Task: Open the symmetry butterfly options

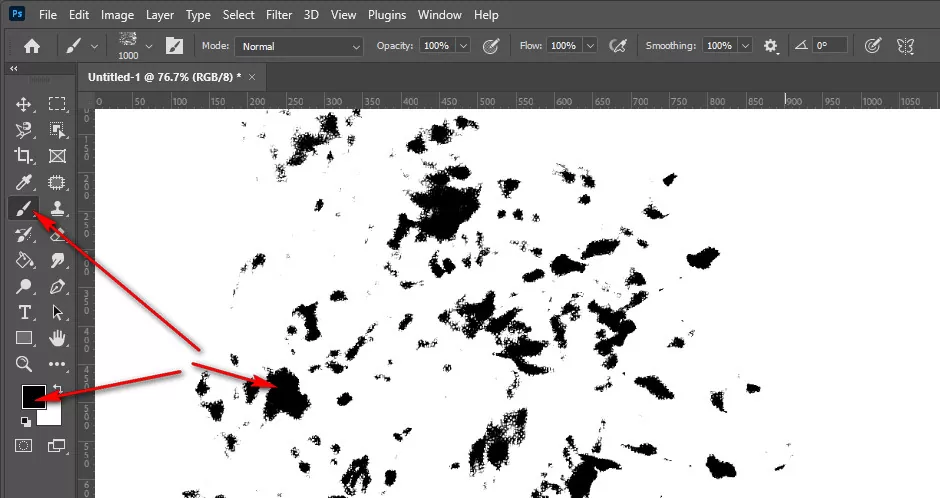Action: [x=905, y=46]
